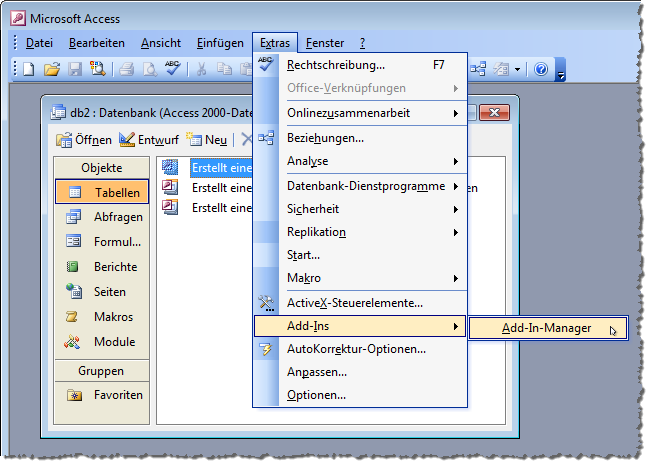Click Add-In-Manager in the submenu
Image resolution: width=650 pixels, height=466 pixels.
[x=548, y=328]
